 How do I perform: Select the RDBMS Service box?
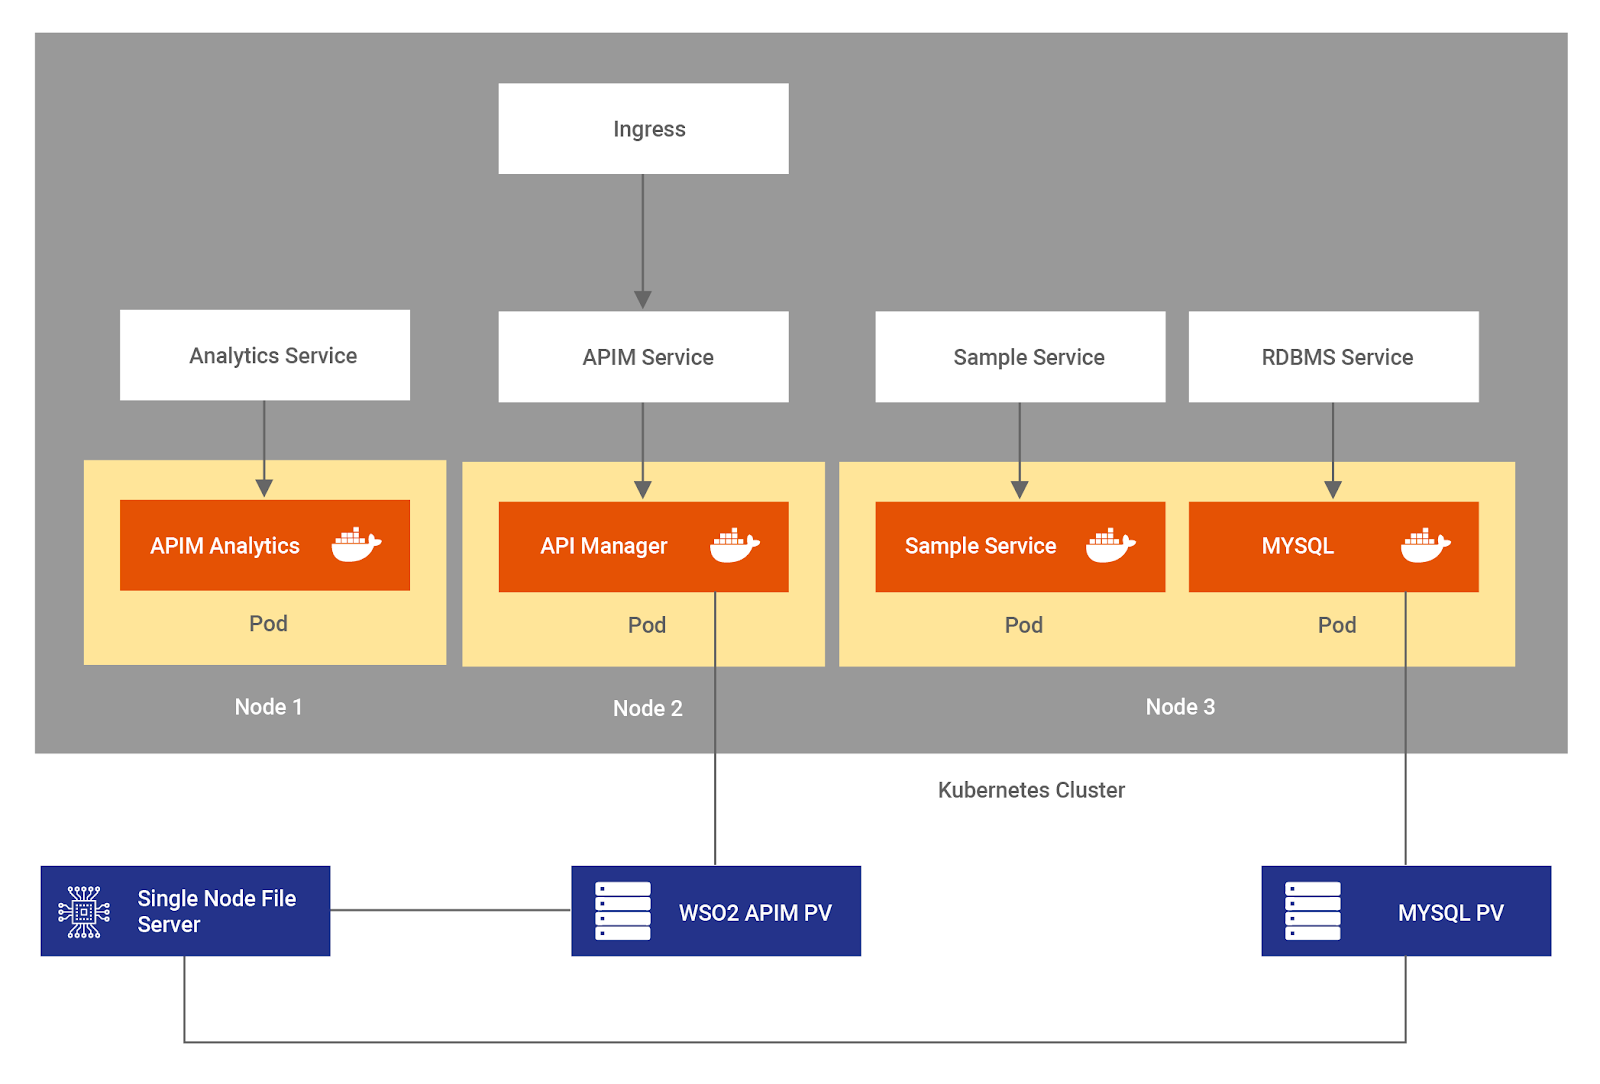pyautogui.click(x=1333, y=357)
